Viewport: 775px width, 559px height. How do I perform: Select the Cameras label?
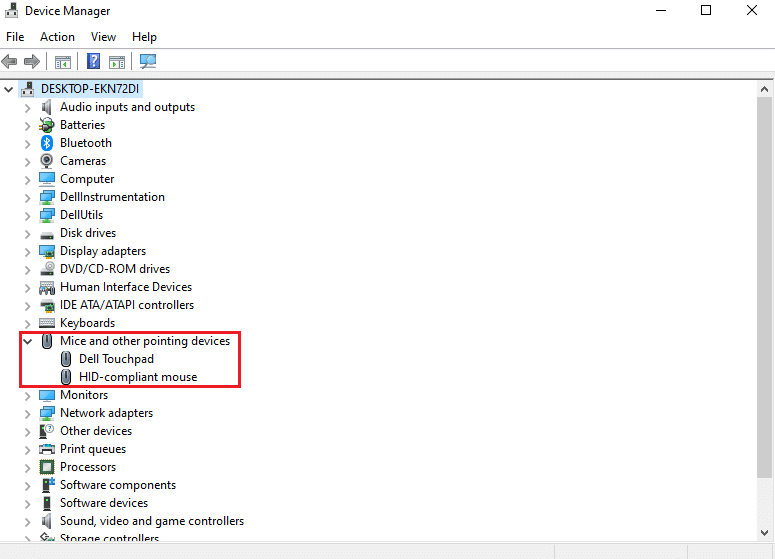83,161
